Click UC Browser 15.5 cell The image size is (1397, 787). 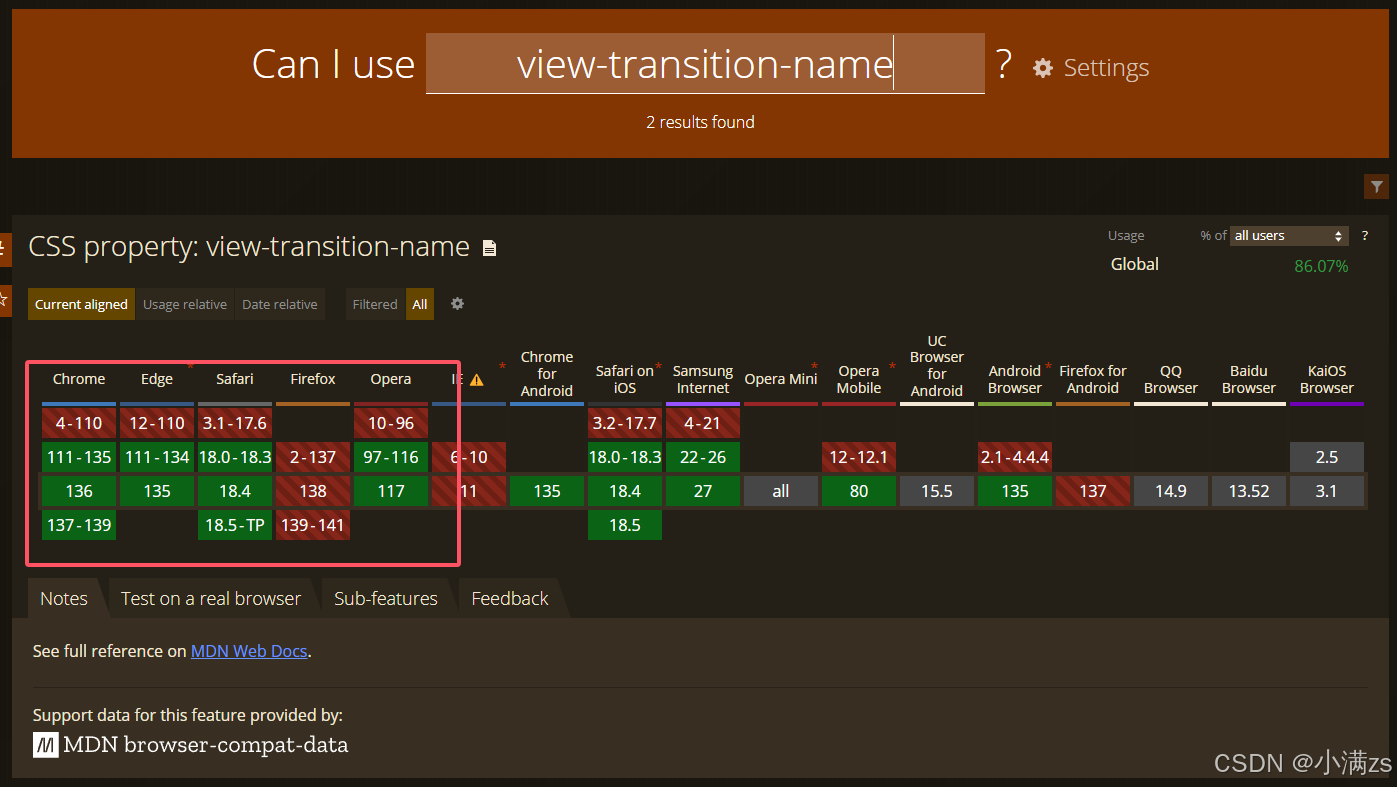(937, 491)
